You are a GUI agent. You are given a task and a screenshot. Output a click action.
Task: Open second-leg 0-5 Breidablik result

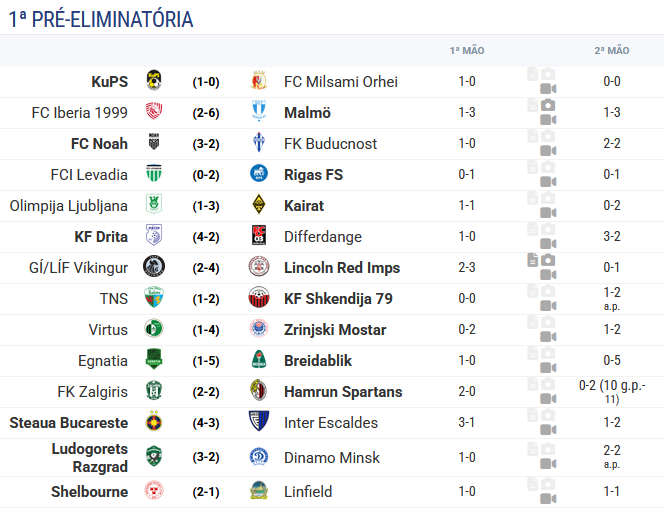pos(611,360)
